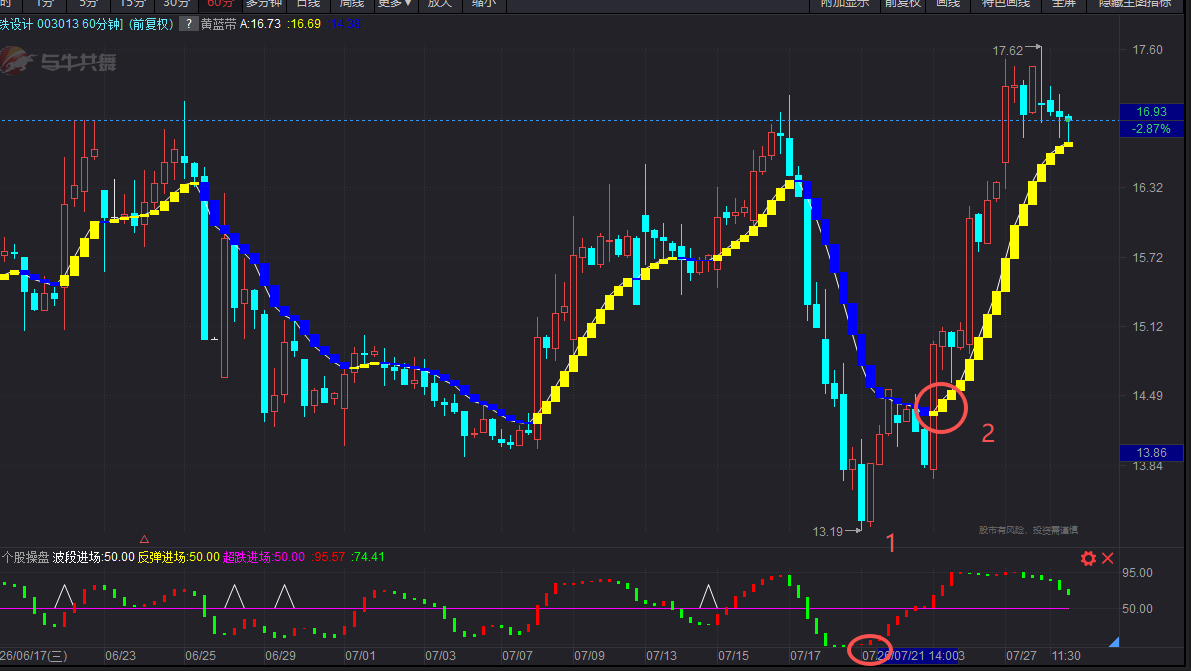Click the 放大 zoom in button
The image size is (1191, 671).
pos(440,4)
